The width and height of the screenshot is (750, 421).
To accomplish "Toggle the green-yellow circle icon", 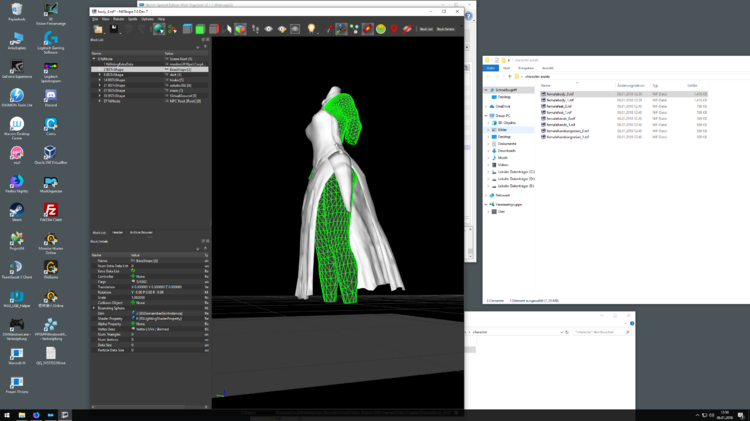I will pos(381,29).
